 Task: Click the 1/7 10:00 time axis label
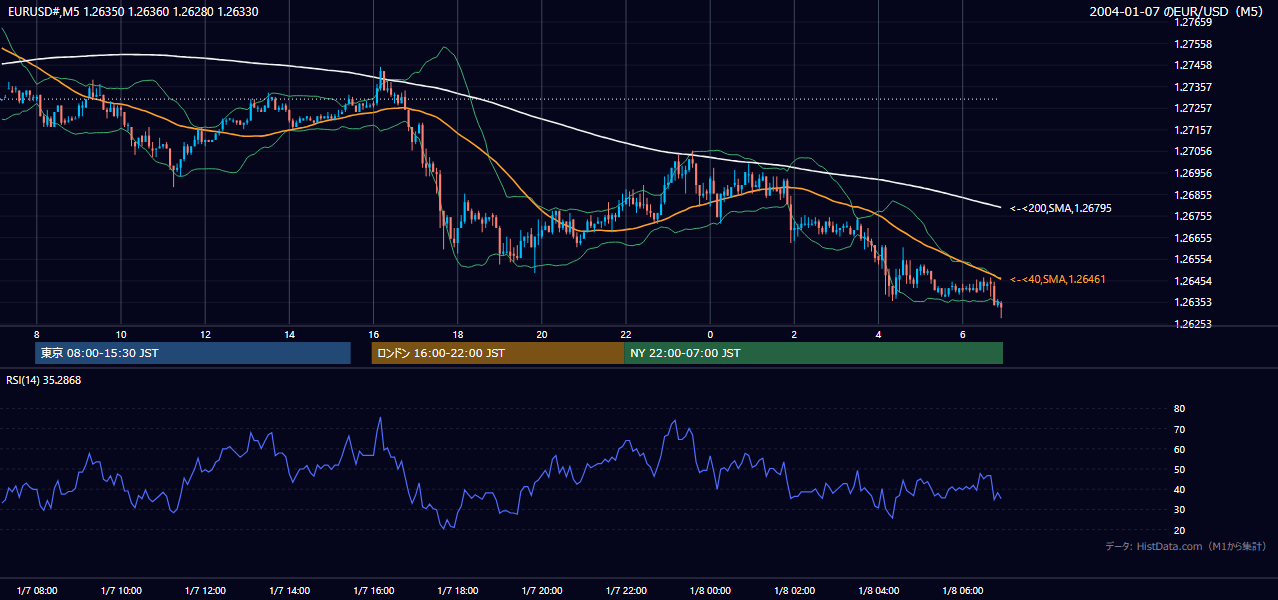121,590
